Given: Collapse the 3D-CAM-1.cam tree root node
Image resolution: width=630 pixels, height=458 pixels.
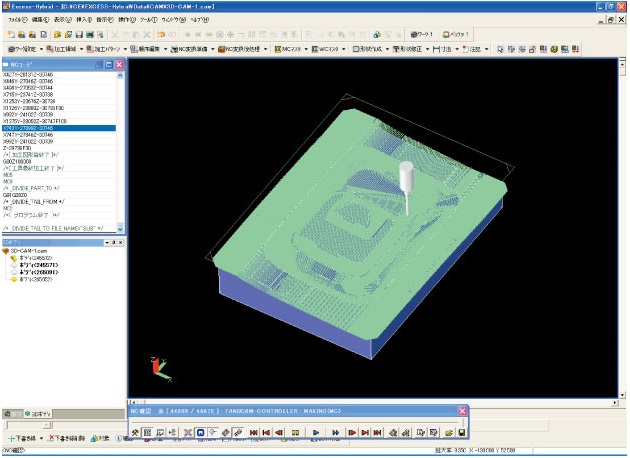Looking at the screenshot, I should [x=7, y=251].
